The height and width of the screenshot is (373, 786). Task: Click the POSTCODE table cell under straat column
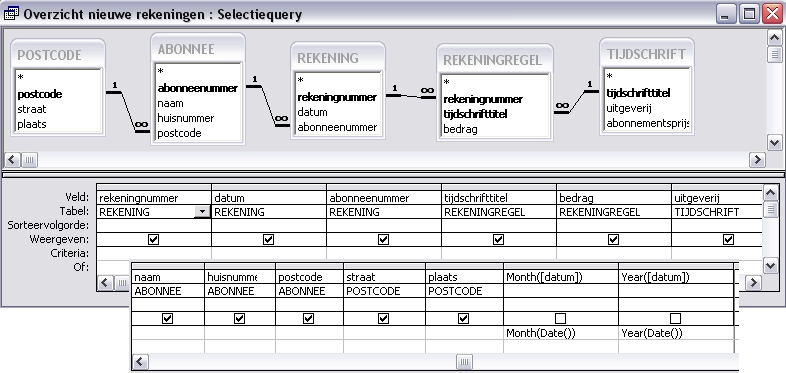(x=384, y=291)
